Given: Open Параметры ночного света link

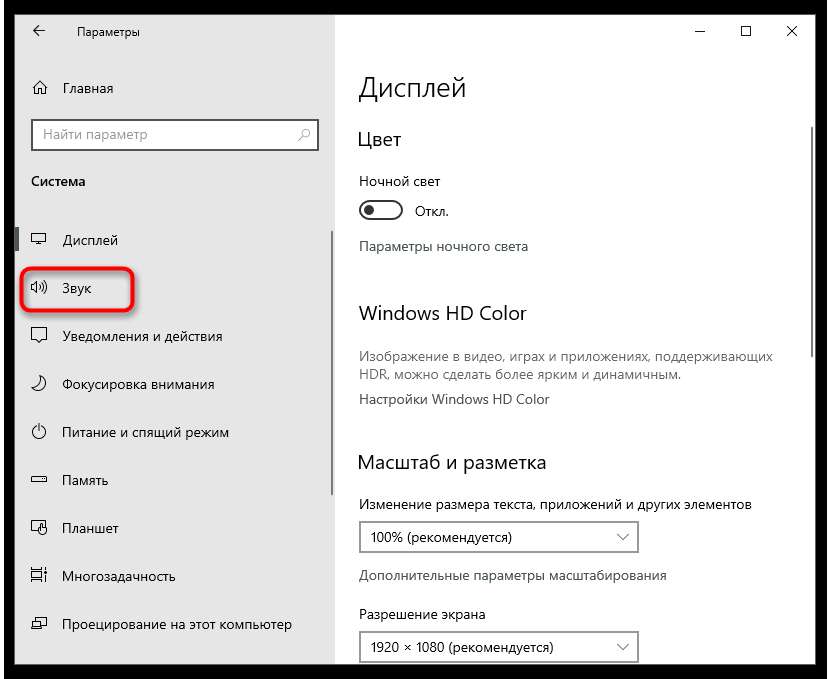Looking at the screenshot, I should tap(444, 247).
